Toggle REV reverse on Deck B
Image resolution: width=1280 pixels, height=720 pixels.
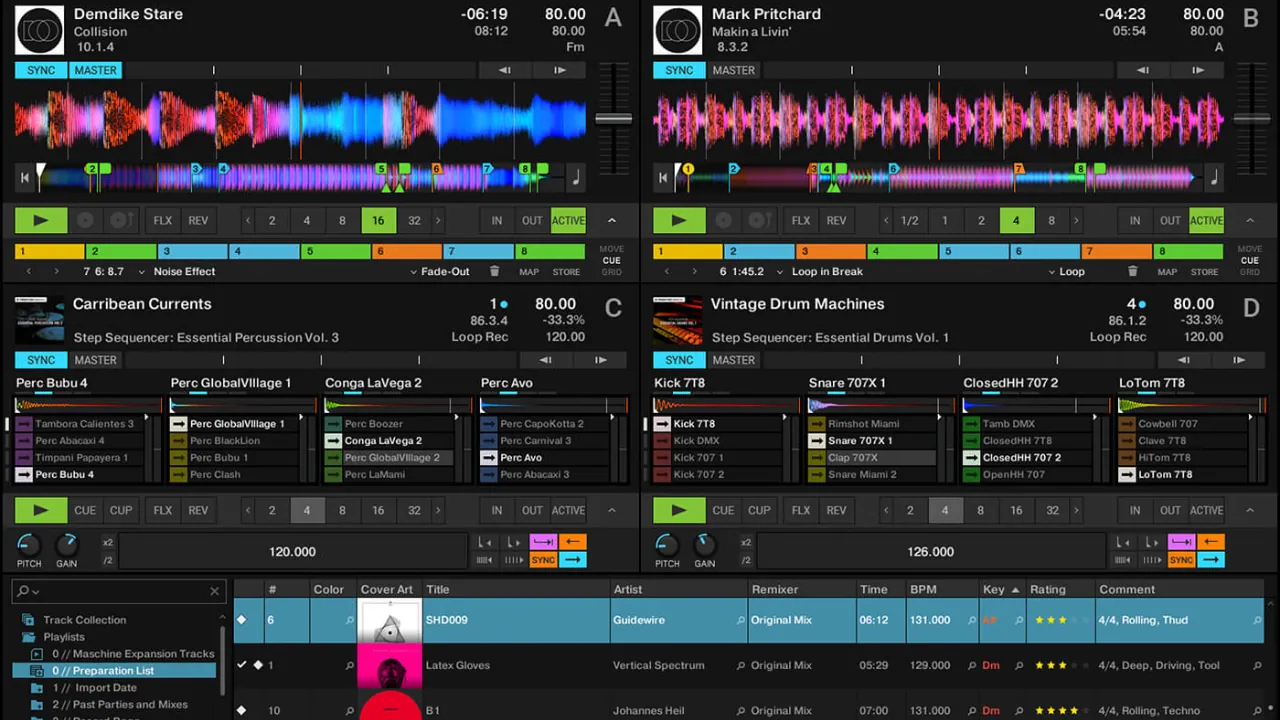[x=836, y=220]
